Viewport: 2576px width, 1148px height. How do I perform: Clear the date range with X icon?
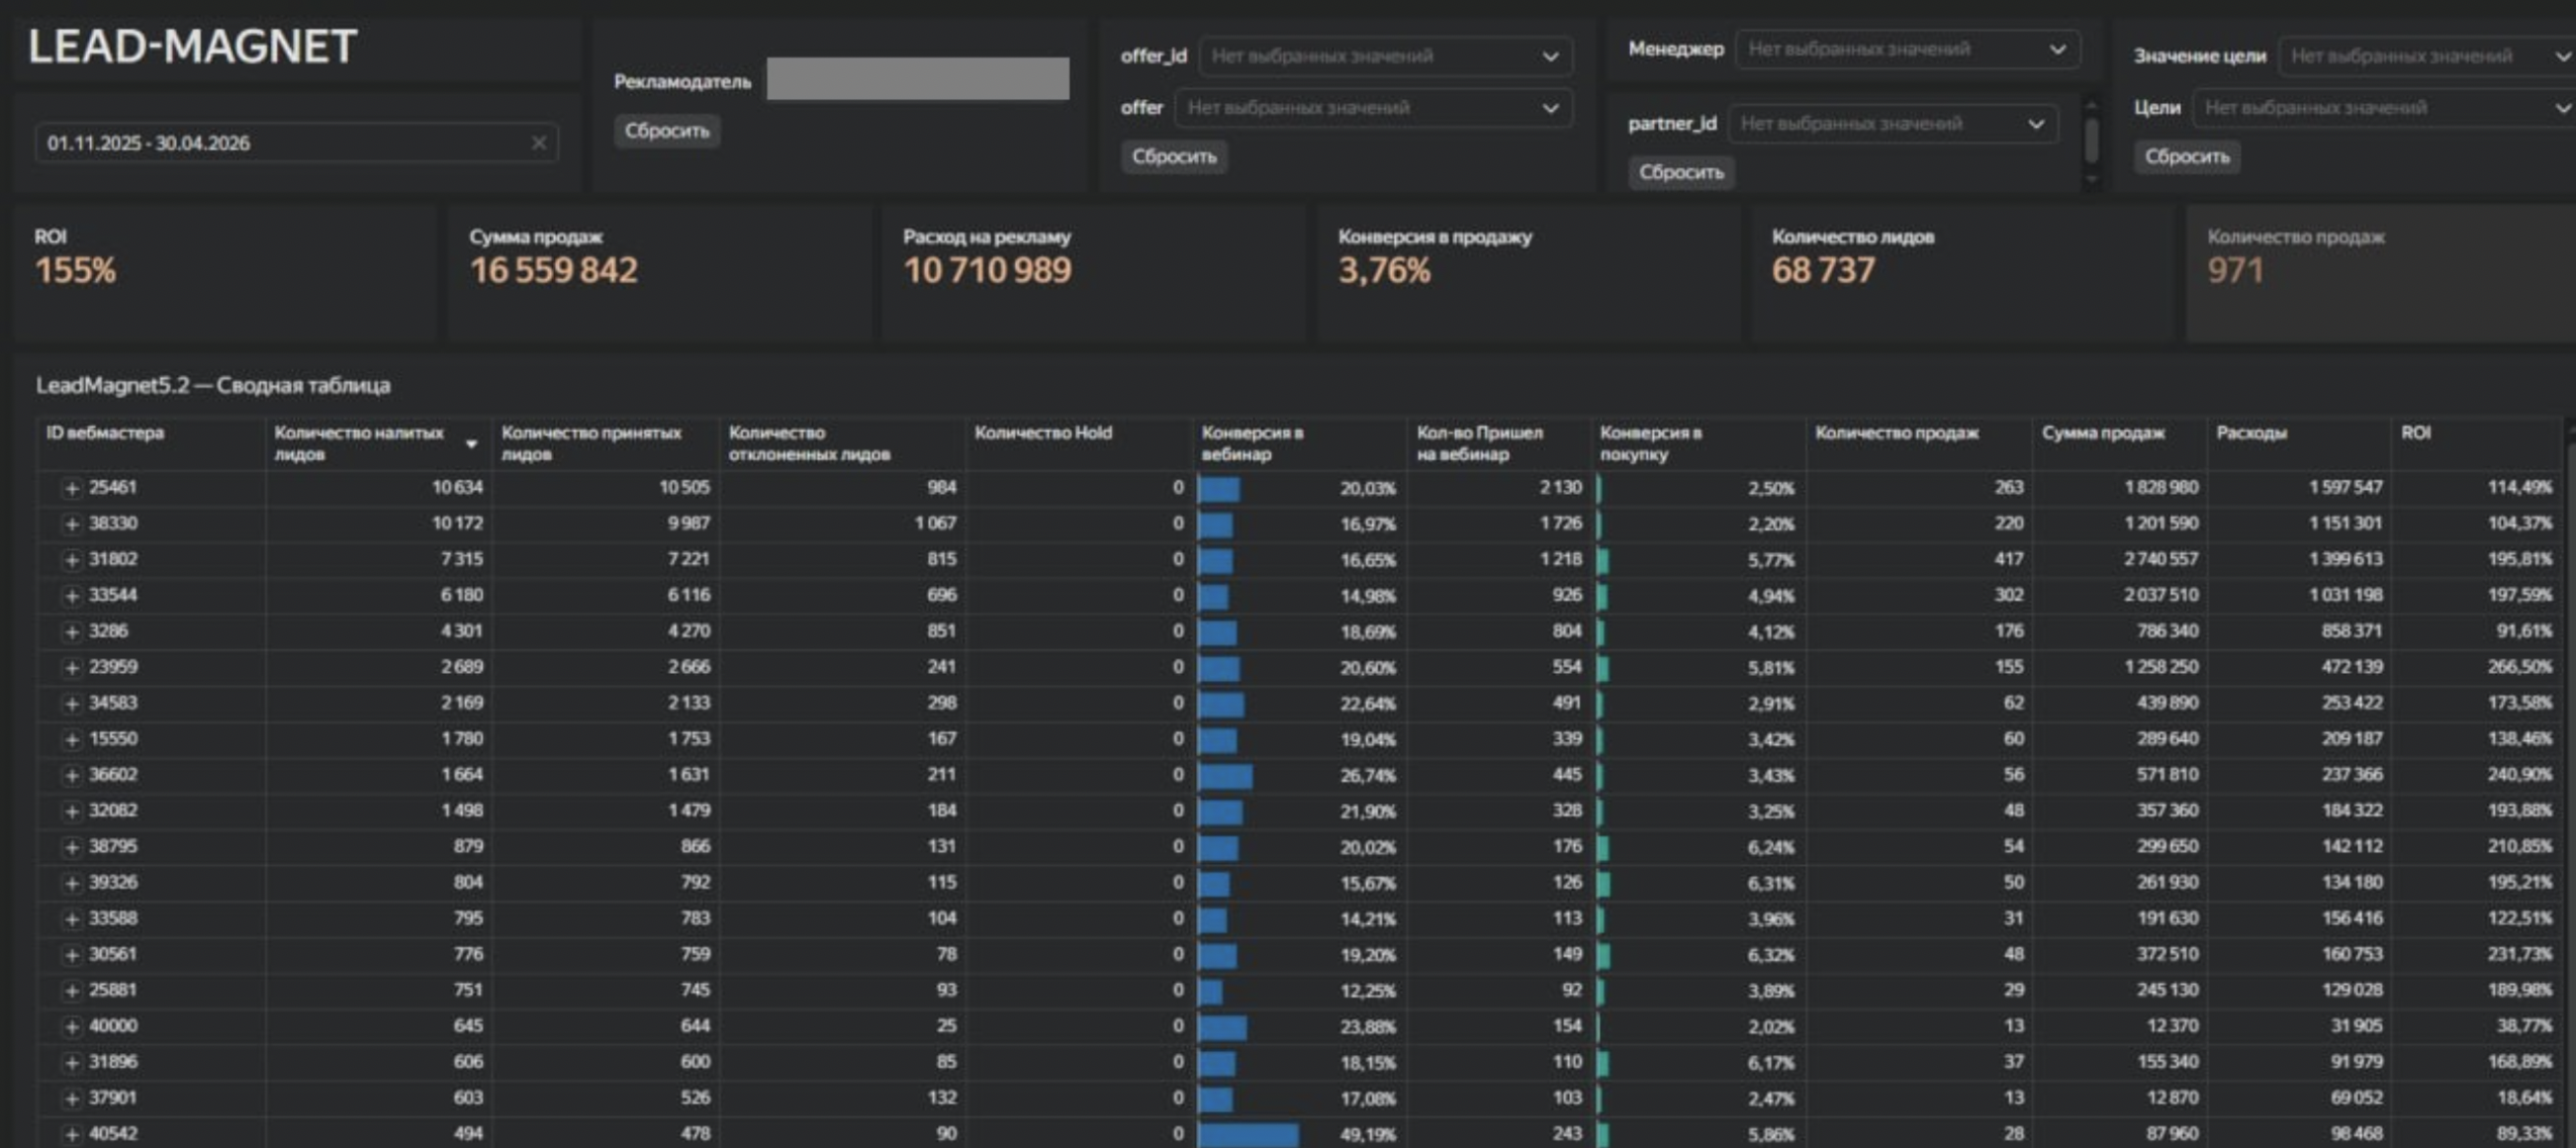[539, 143]
